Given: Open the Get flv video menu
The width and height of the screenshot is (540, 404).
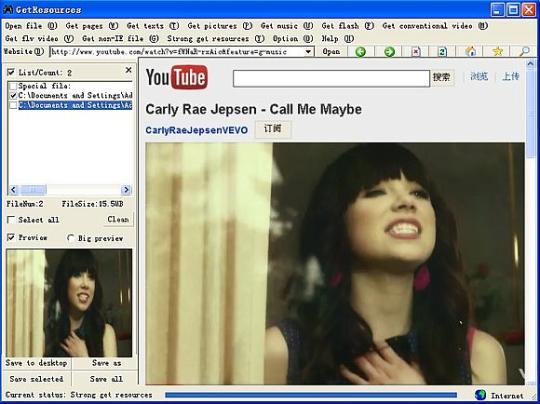Looking at the screenshot, I should click(x=40, y=39).
